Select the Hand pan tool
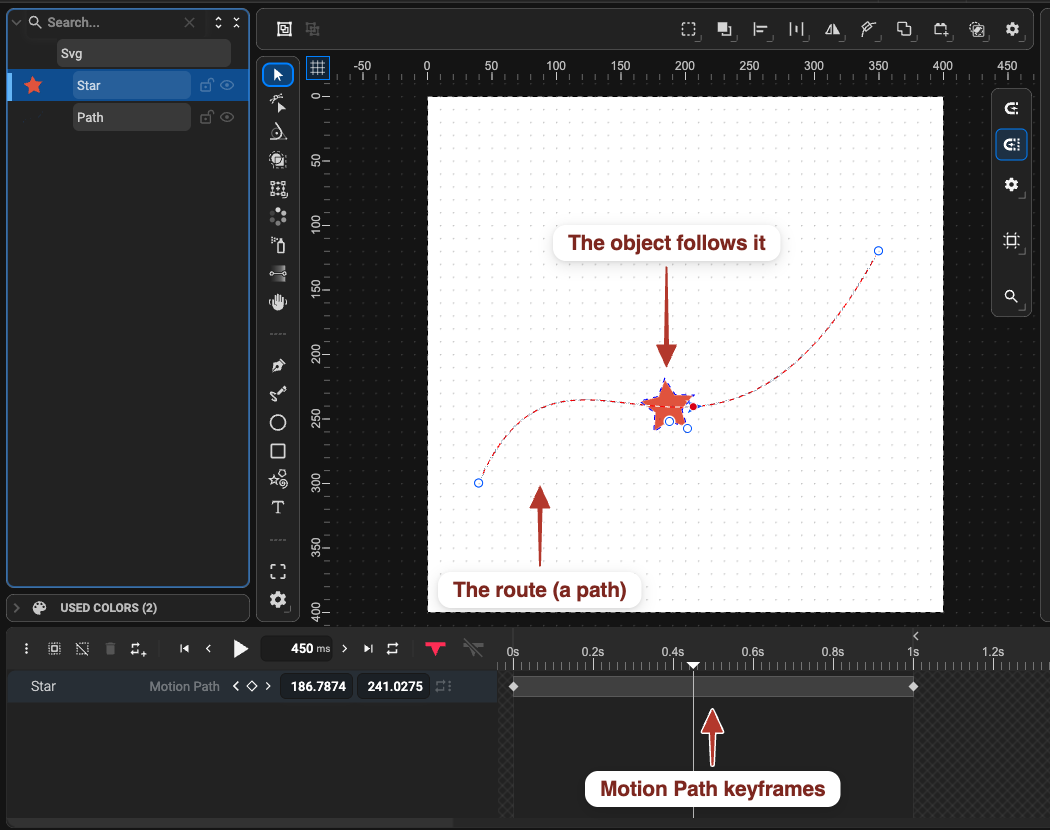Image resolution: width=1050 pixels, height=830 pixels. pyautogui.click(x=278, y=303)
